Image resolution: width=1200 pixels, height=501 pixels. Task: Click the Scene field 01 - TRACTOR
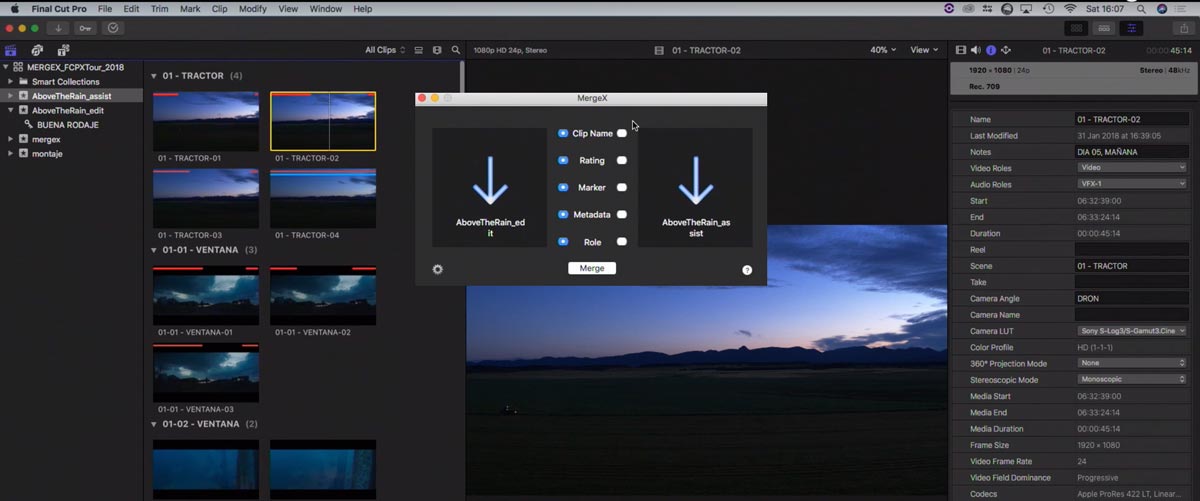point(1131,266)
